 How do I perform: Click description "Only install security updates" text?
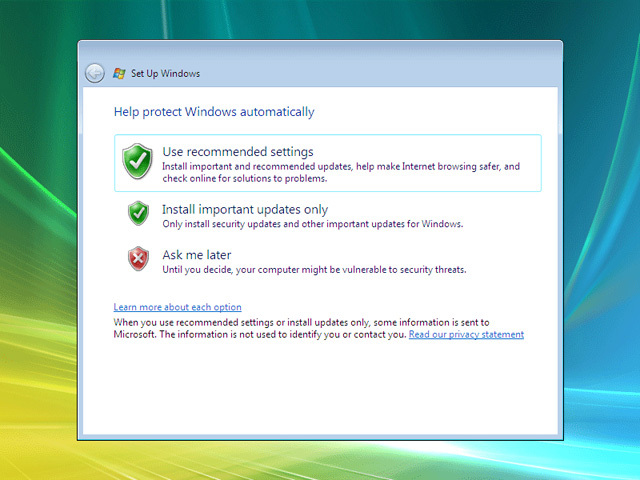[x=312, y=224]
